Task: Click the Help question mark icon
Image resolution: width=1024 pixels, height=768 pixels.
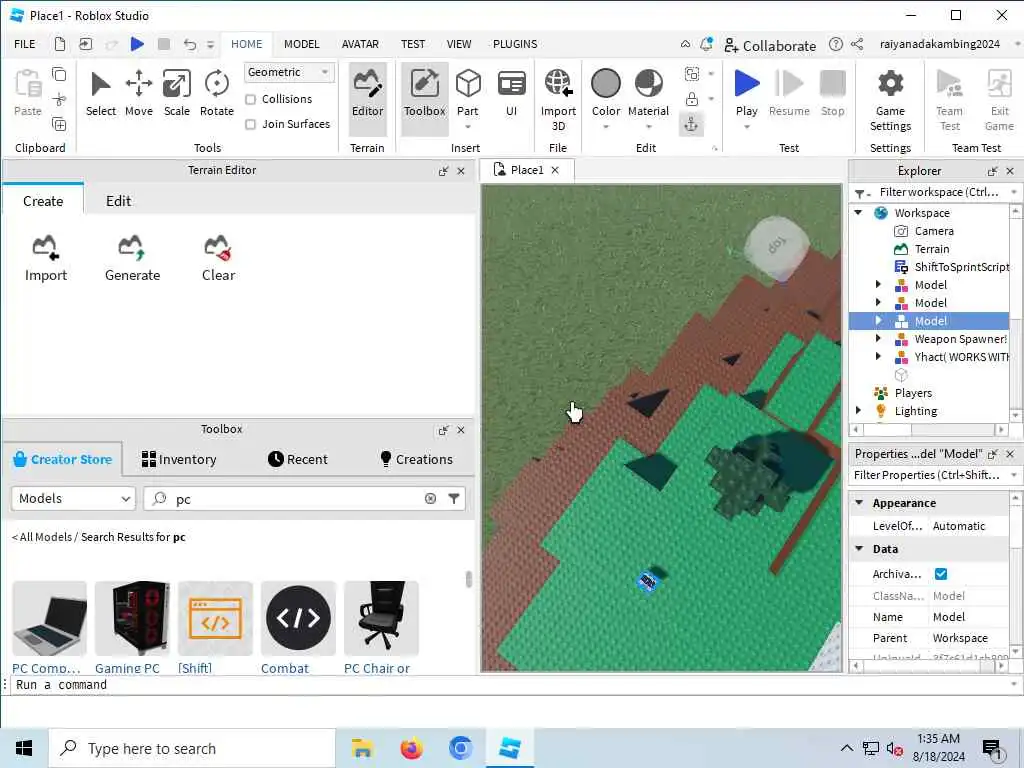Action: [x=835, y=44]
